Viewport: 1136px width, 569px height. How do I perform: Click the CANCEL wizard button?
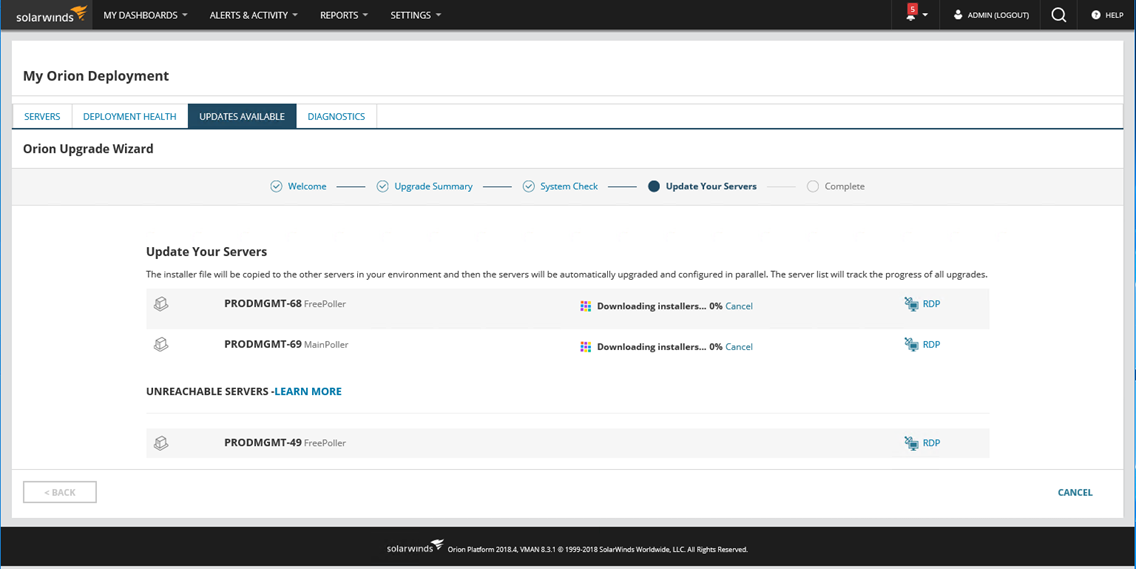point(1075,492)
